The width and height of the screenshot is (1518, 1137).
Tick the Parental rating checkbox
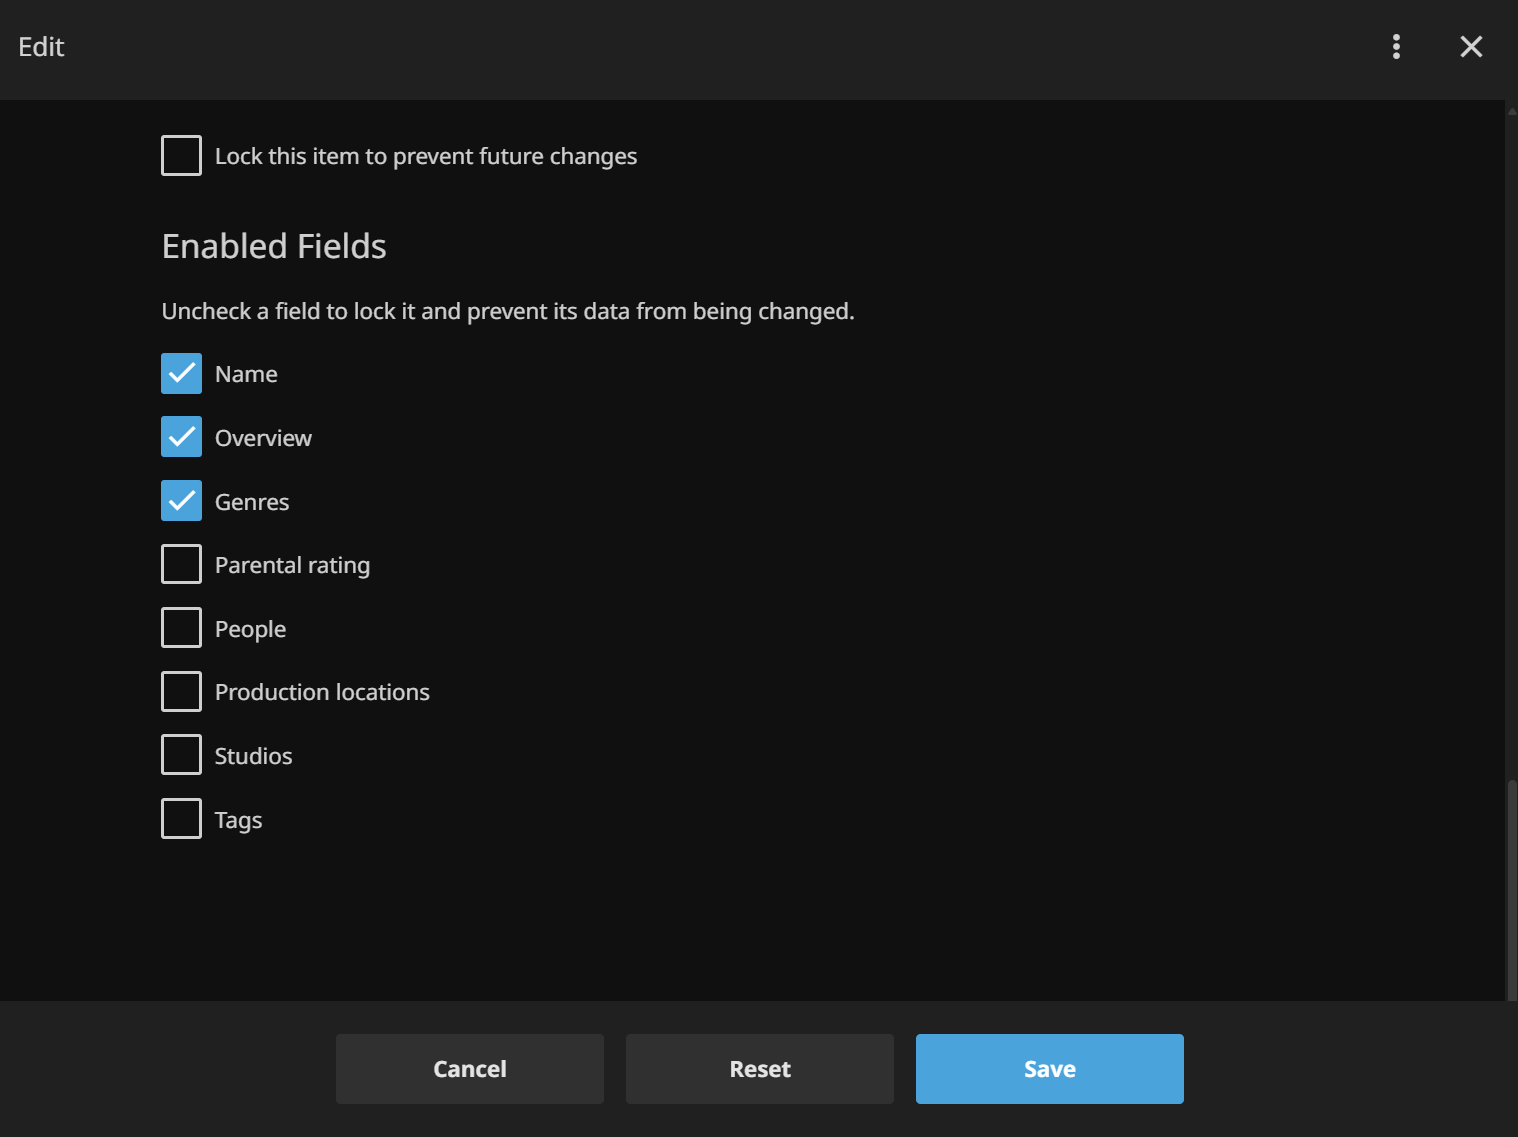(x=181, y=565)
